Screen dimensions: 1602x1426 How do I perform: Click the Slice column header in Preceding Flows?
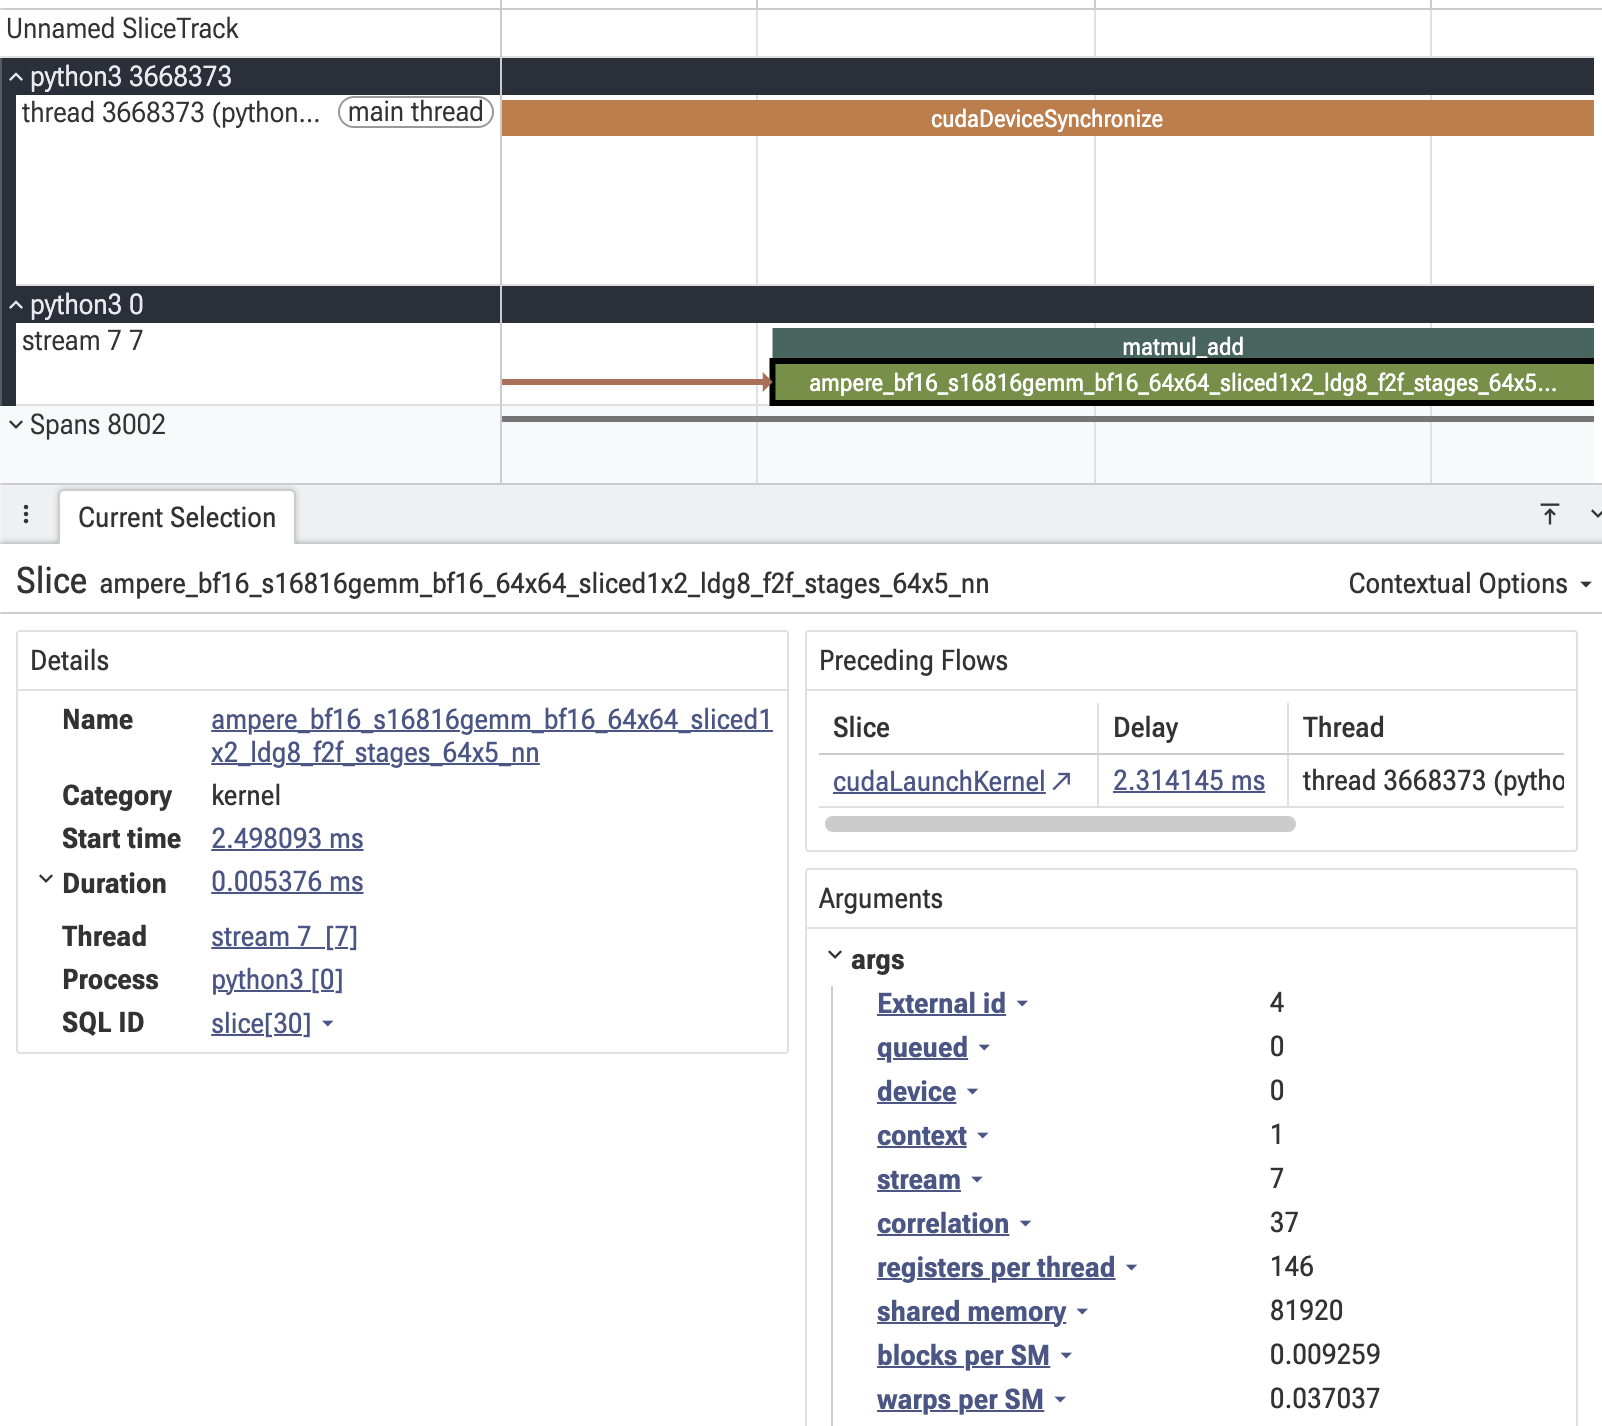(x=861, y=728)
